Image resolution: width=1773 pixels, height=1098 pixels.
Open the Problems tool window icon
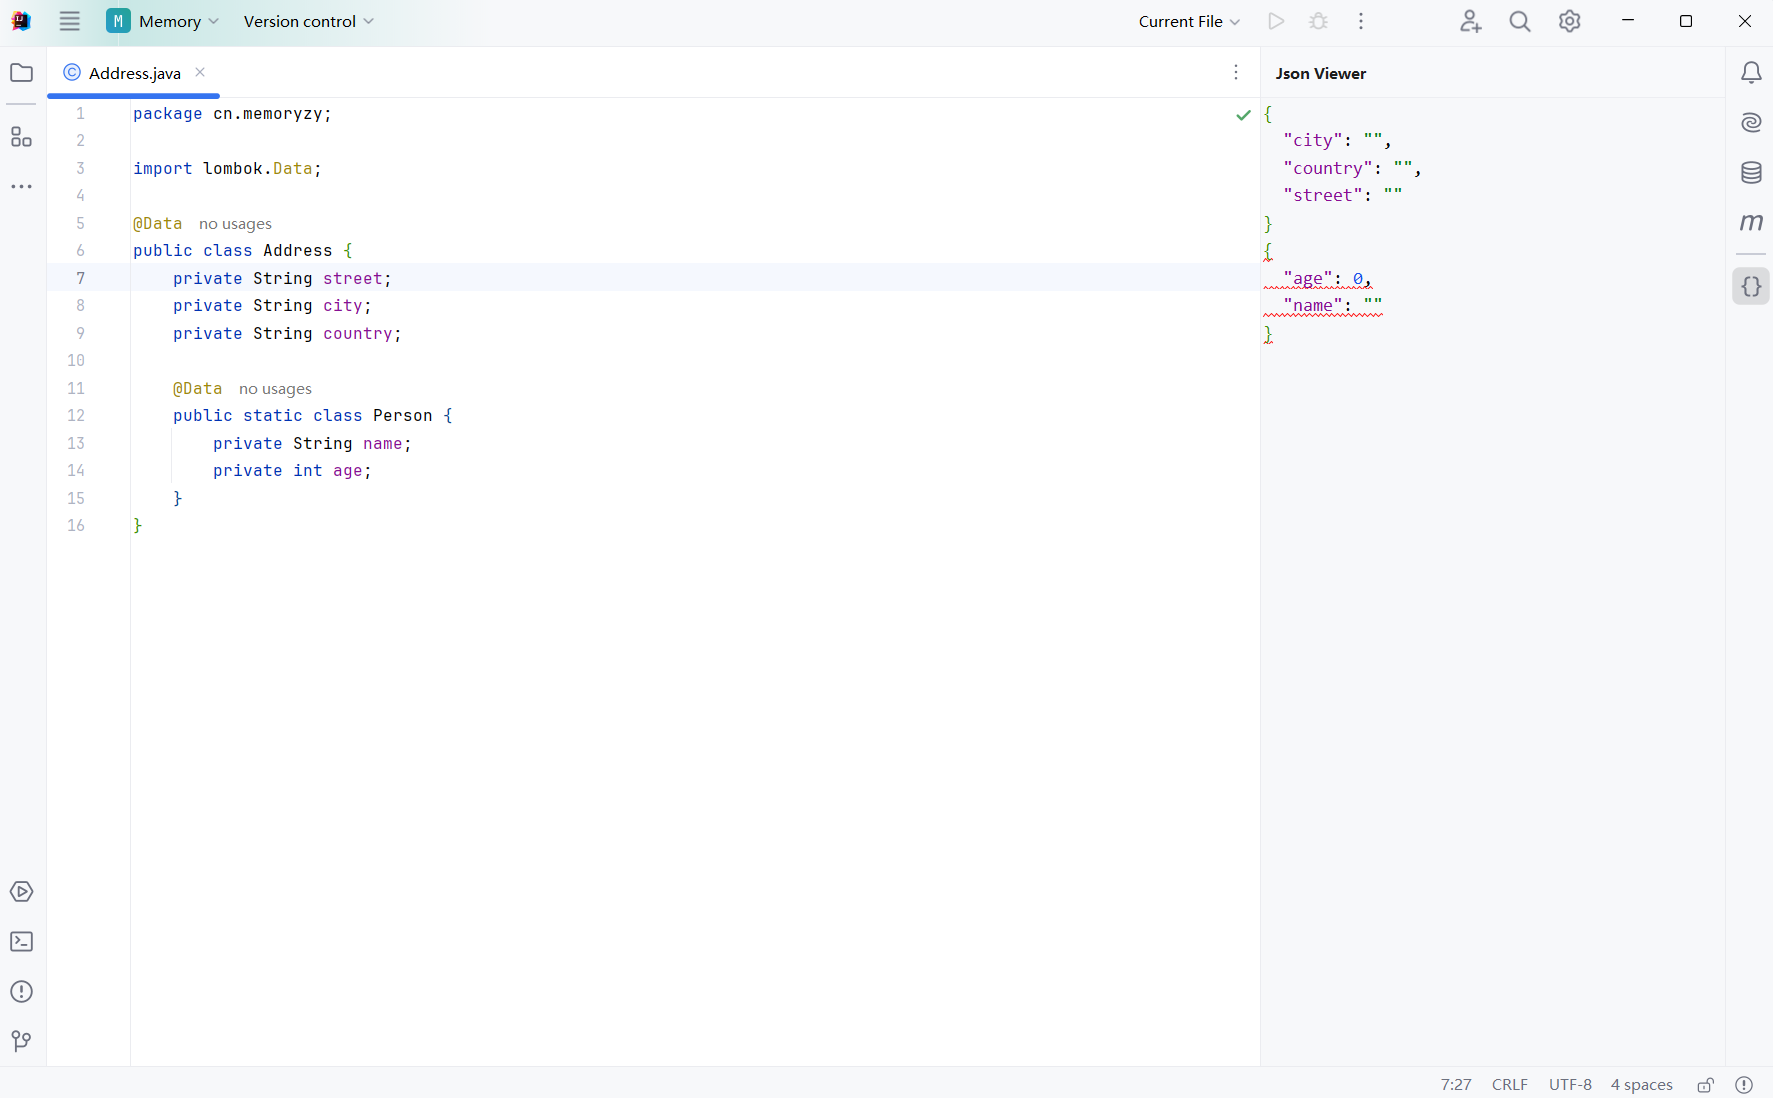(21, 992)
